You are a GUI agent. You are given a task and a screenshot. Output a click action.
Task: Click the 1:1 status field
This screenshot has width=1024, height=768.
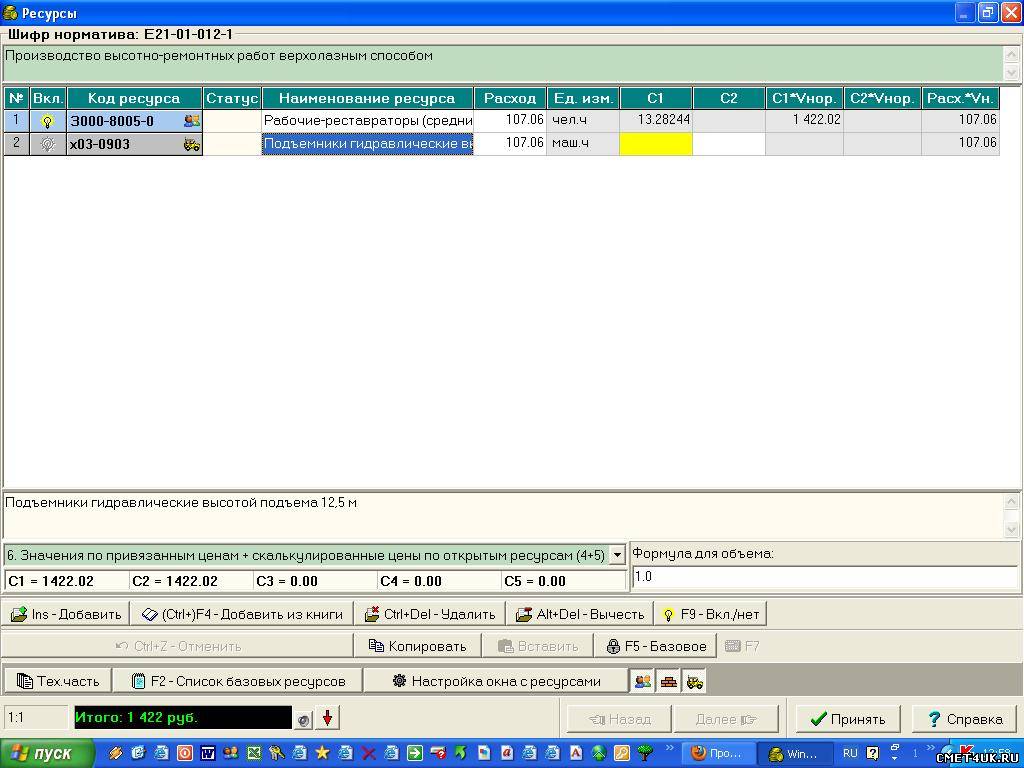pyautogui.click(x=35, y=718)
